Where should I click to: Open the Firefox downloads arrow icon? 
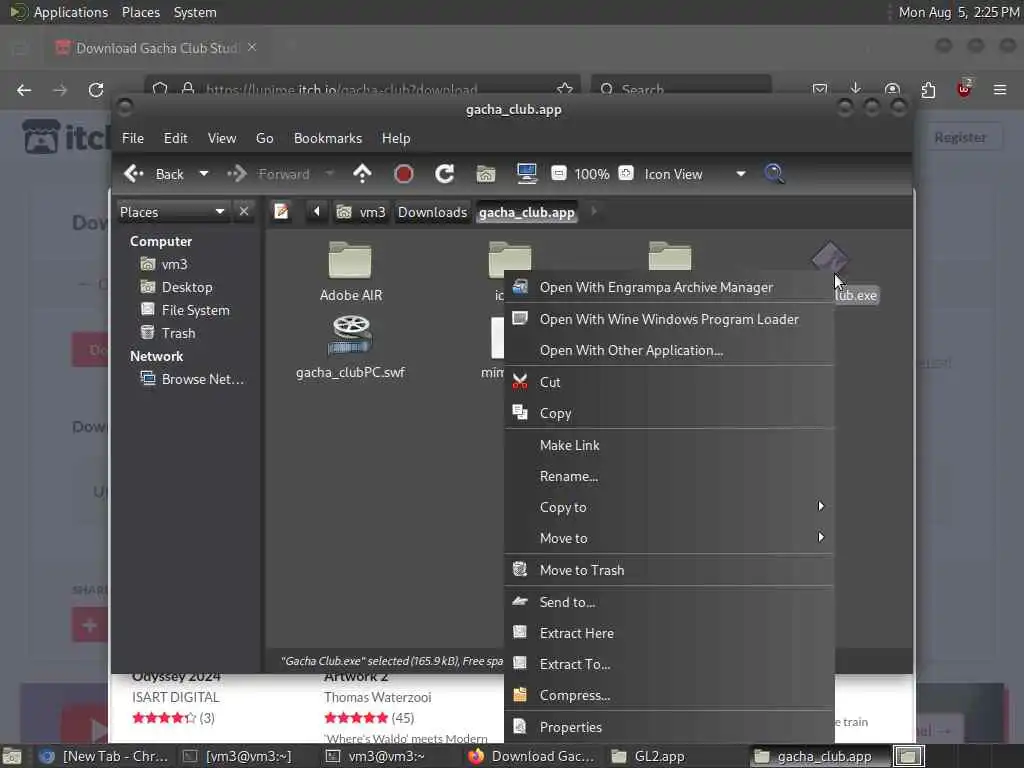(x=856, y=89)
